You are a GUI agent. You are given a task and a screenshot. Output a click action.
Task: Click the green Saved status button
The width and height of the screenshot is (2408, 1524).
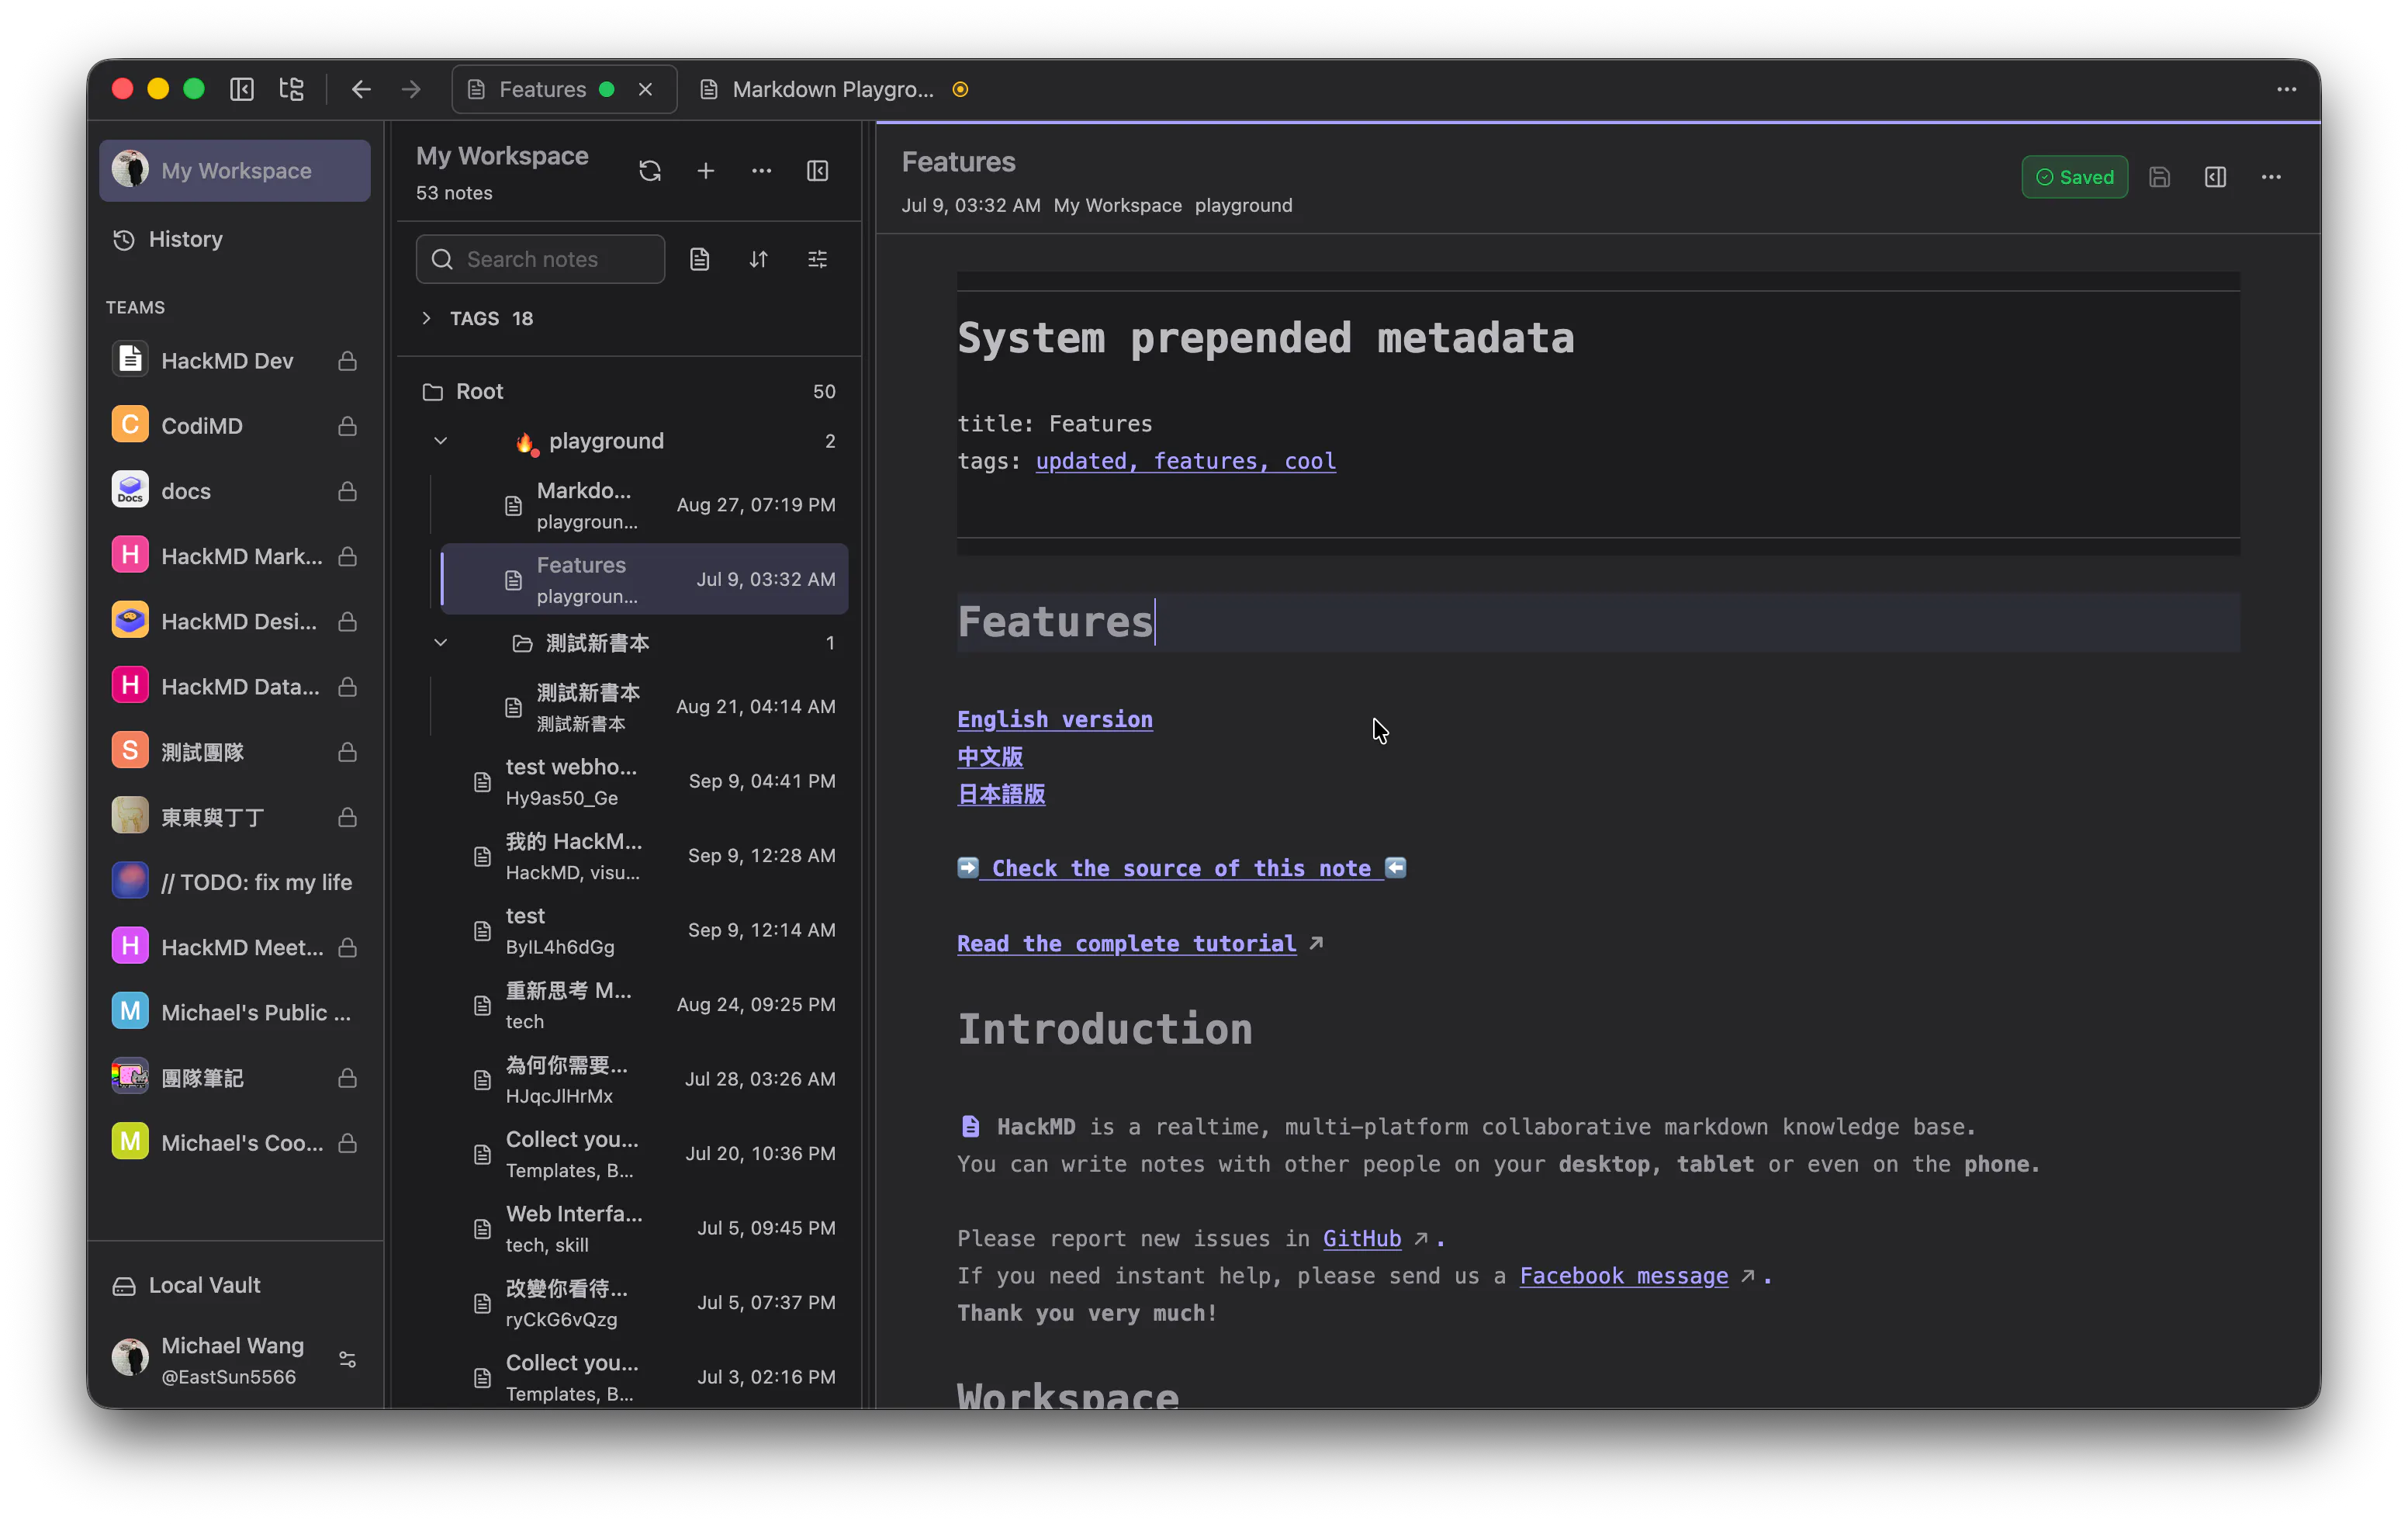click(x=2075, y=177)
